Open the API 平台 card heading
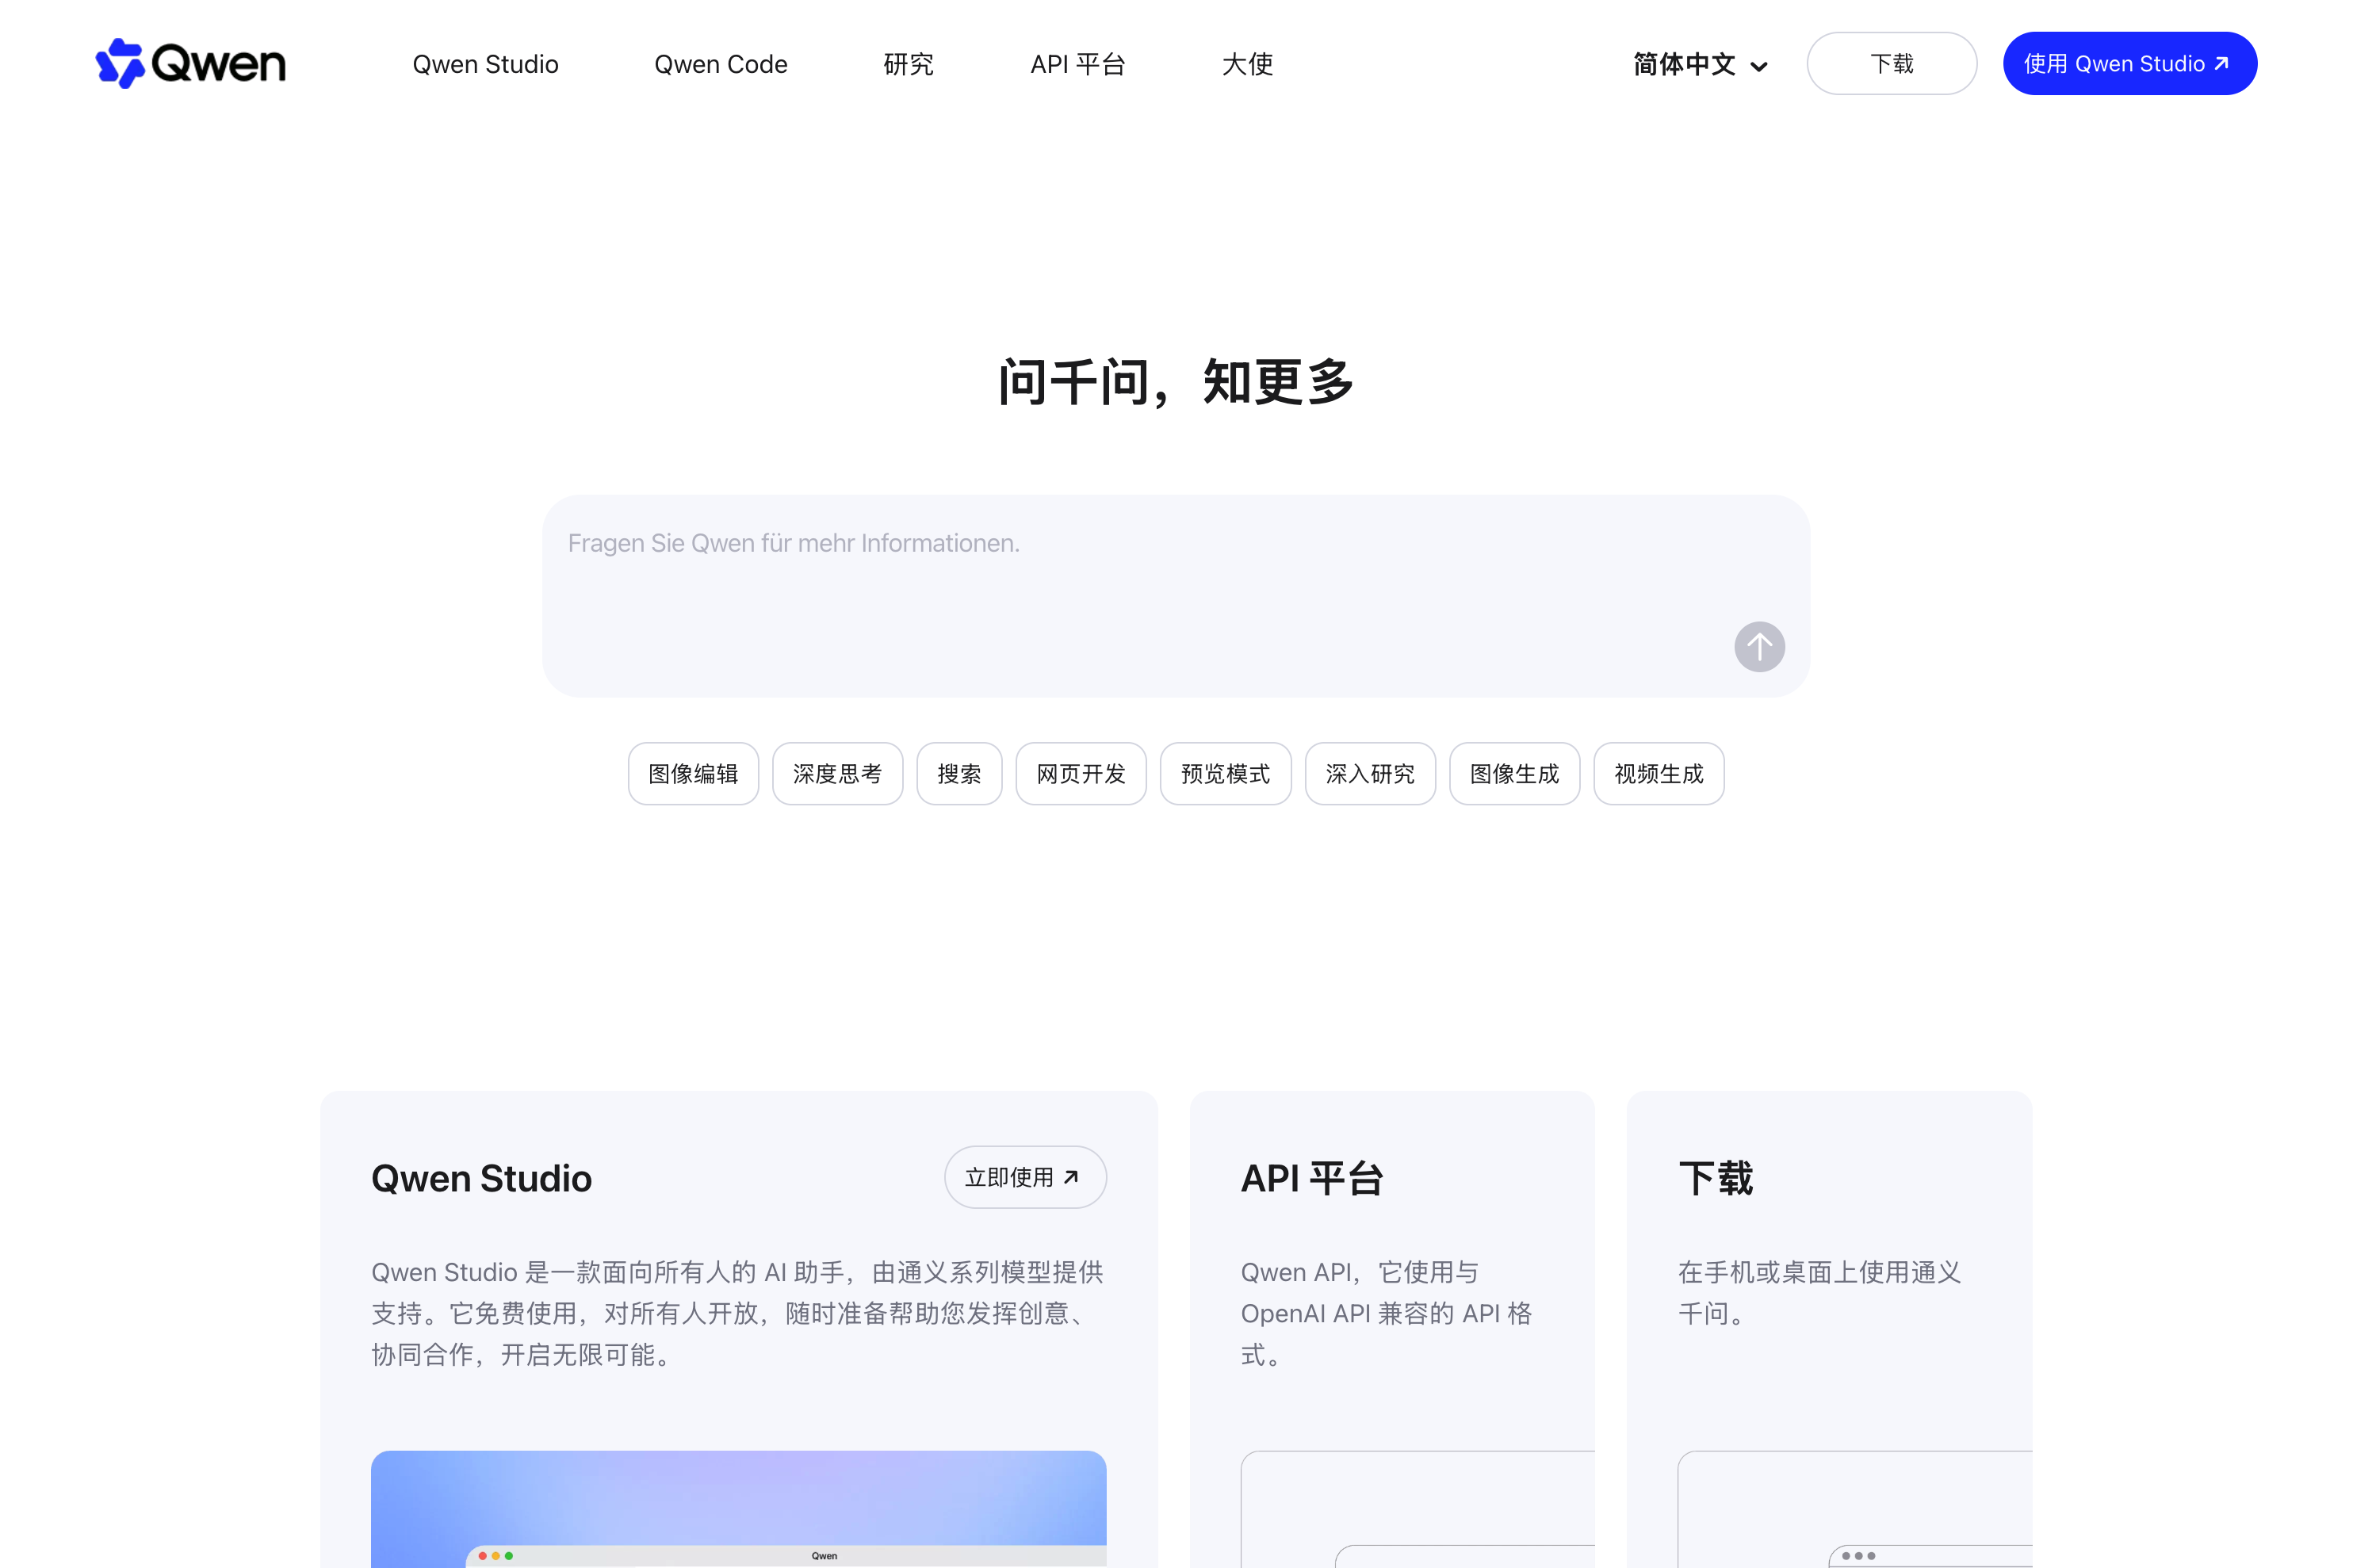The width and height of the screenshot is (2353, 1568). point(1312,1178)
